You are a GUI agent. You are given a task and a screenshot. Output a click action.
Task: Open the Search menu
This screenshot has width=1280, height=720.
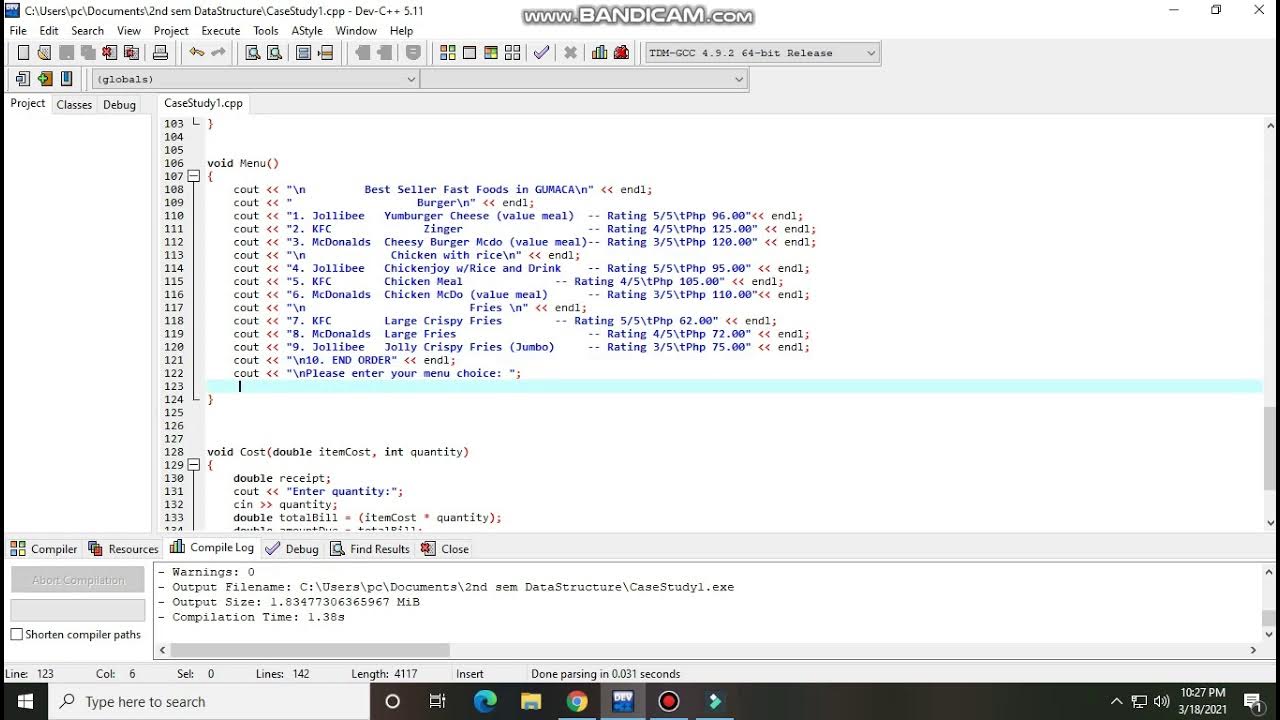pyautogui.click(x=87, y=31)
